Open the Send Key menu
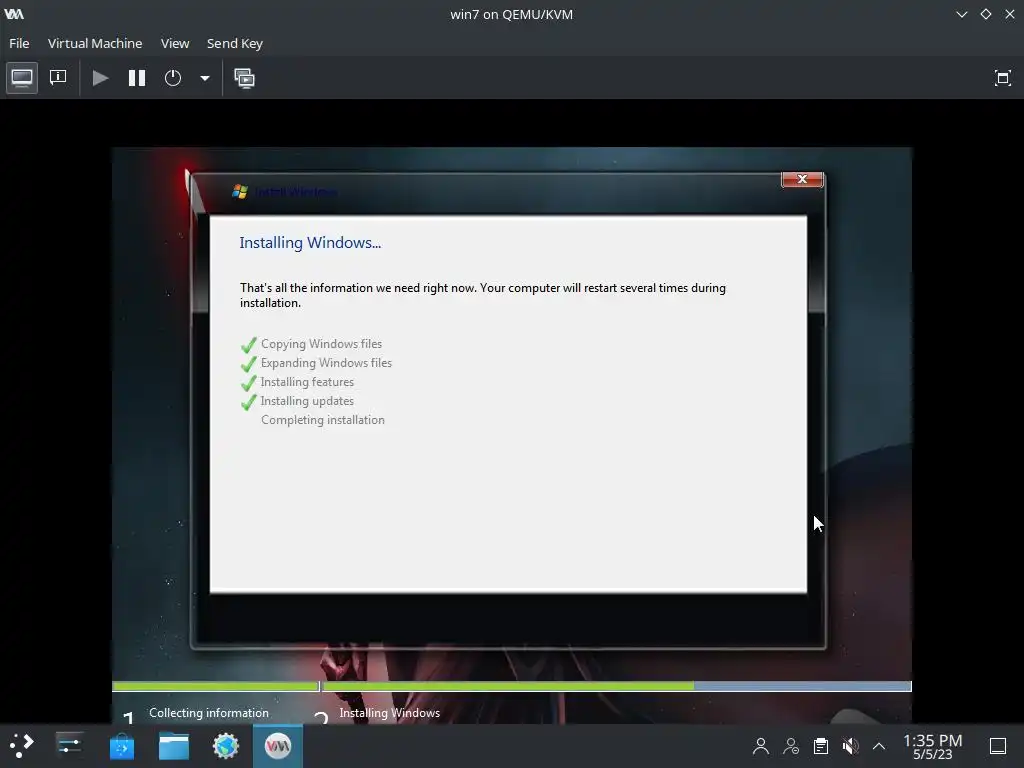The width and height of the screenshot is (1024, 768). pyautogui.click(x=234, y=43)
